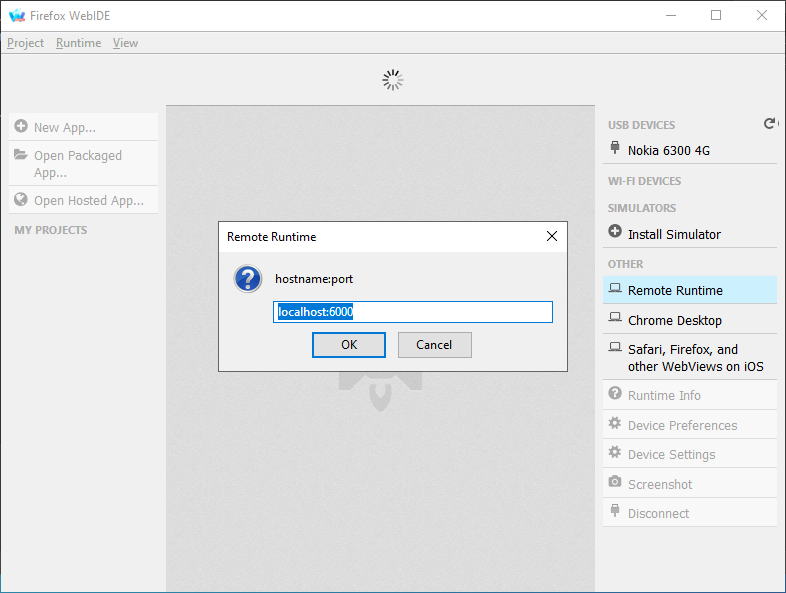Maximize the Firefox WebIDE window

pyautogui.click(x=716, y=16)
